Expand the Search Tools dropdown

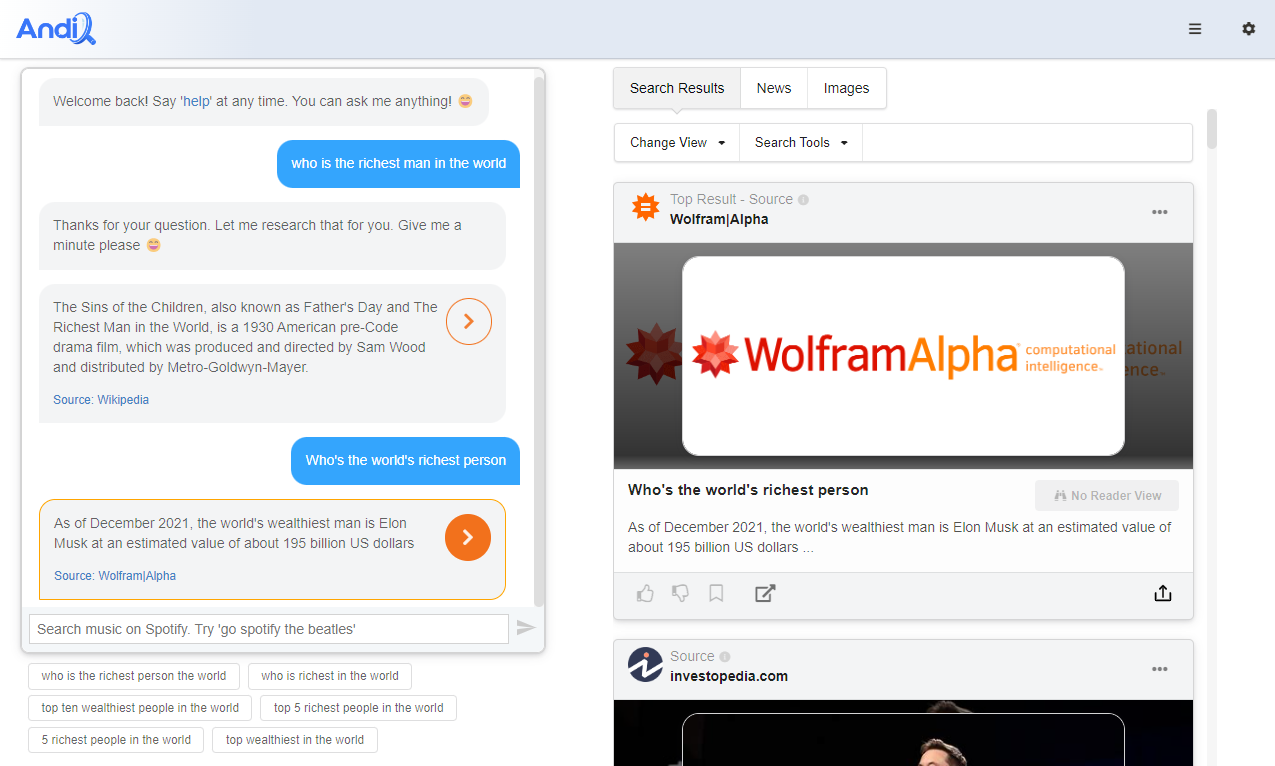801,142
